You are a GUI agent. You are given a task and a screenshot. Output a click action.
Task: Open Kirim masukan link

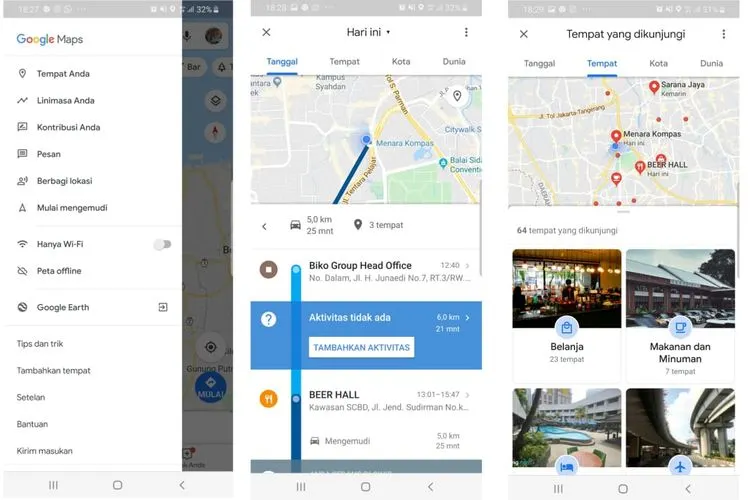[45, 451]
